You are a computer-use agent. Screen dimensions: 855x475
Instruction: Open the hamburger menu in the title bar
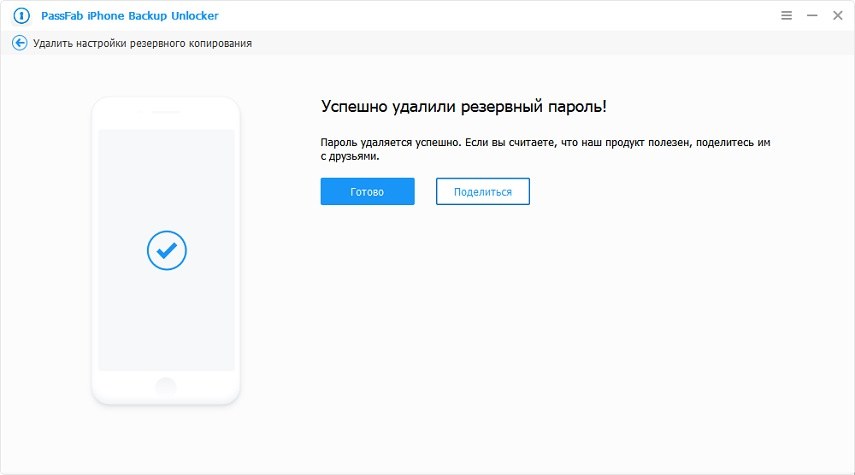click(786, 16)
